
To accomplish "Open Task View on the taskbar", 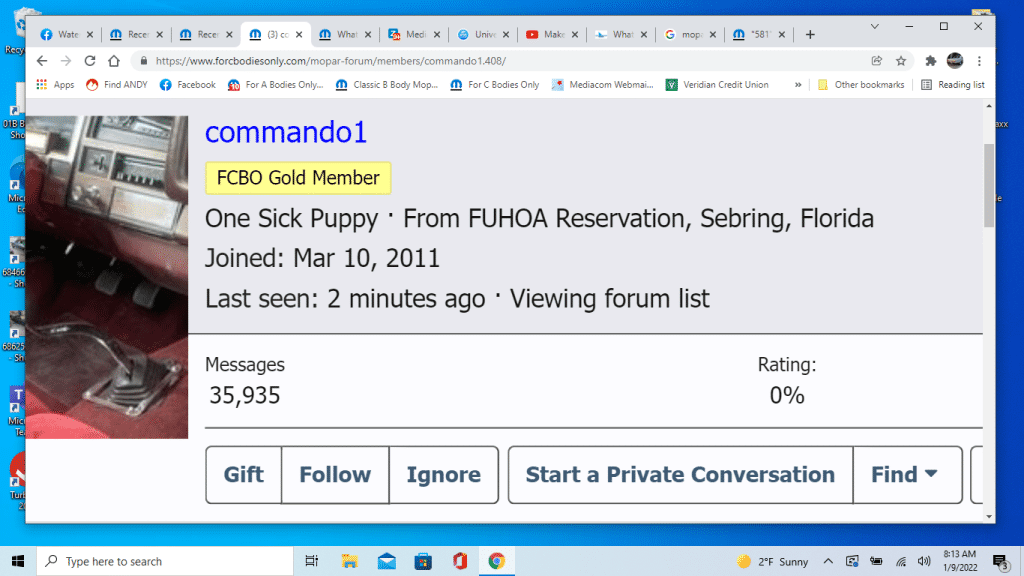I will [311, 561].
